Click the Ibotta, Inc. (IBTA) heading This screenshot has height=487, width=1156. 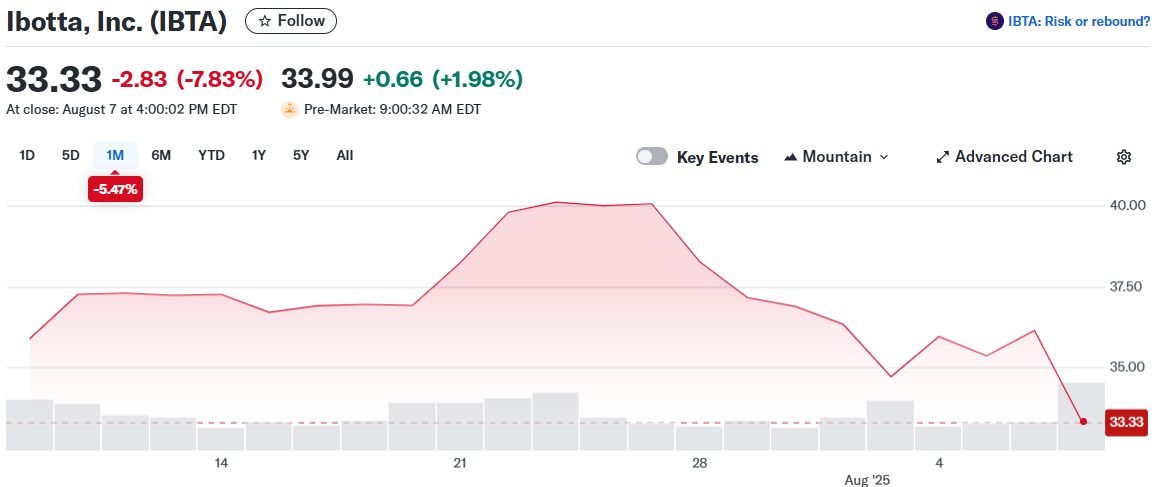coord(116,21)
